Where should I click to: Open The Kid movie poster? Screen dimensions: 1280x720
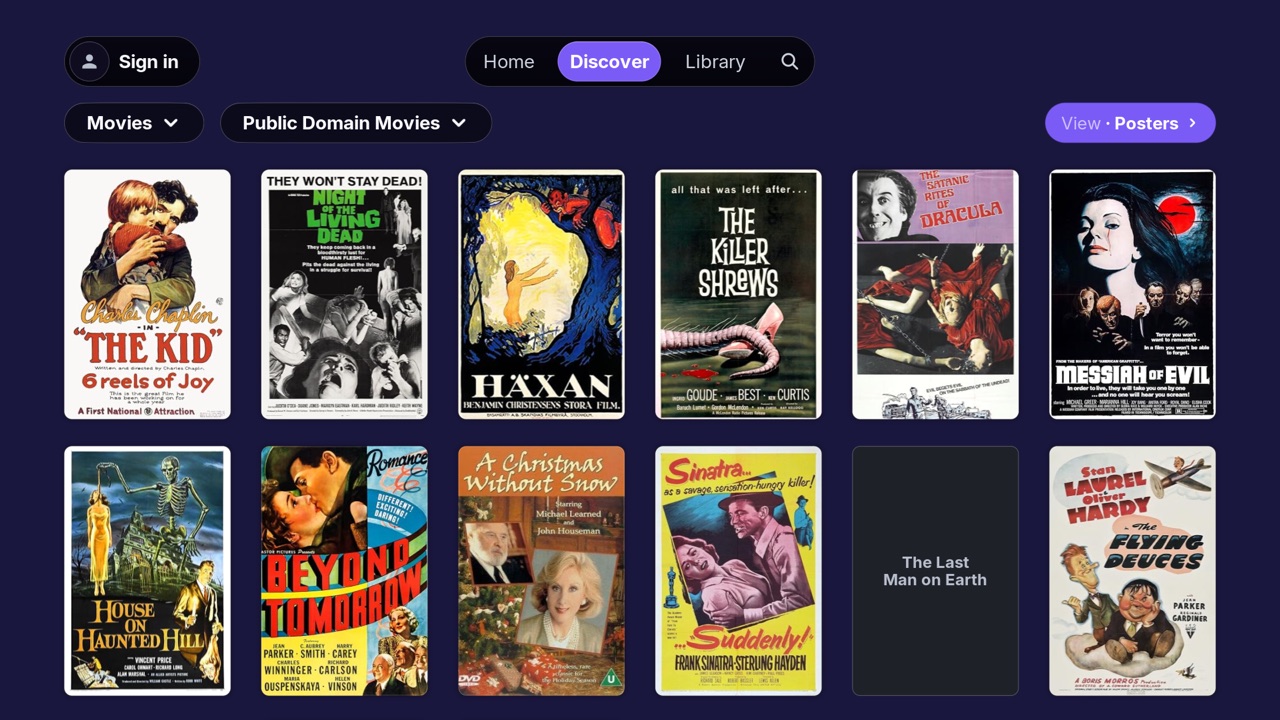[x=147, y=294]
